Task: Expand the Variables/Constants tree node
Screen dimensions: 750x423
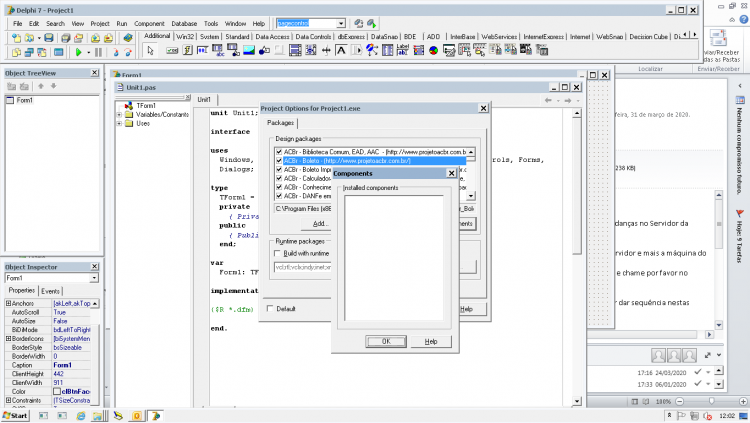Action: pos(119,115)
